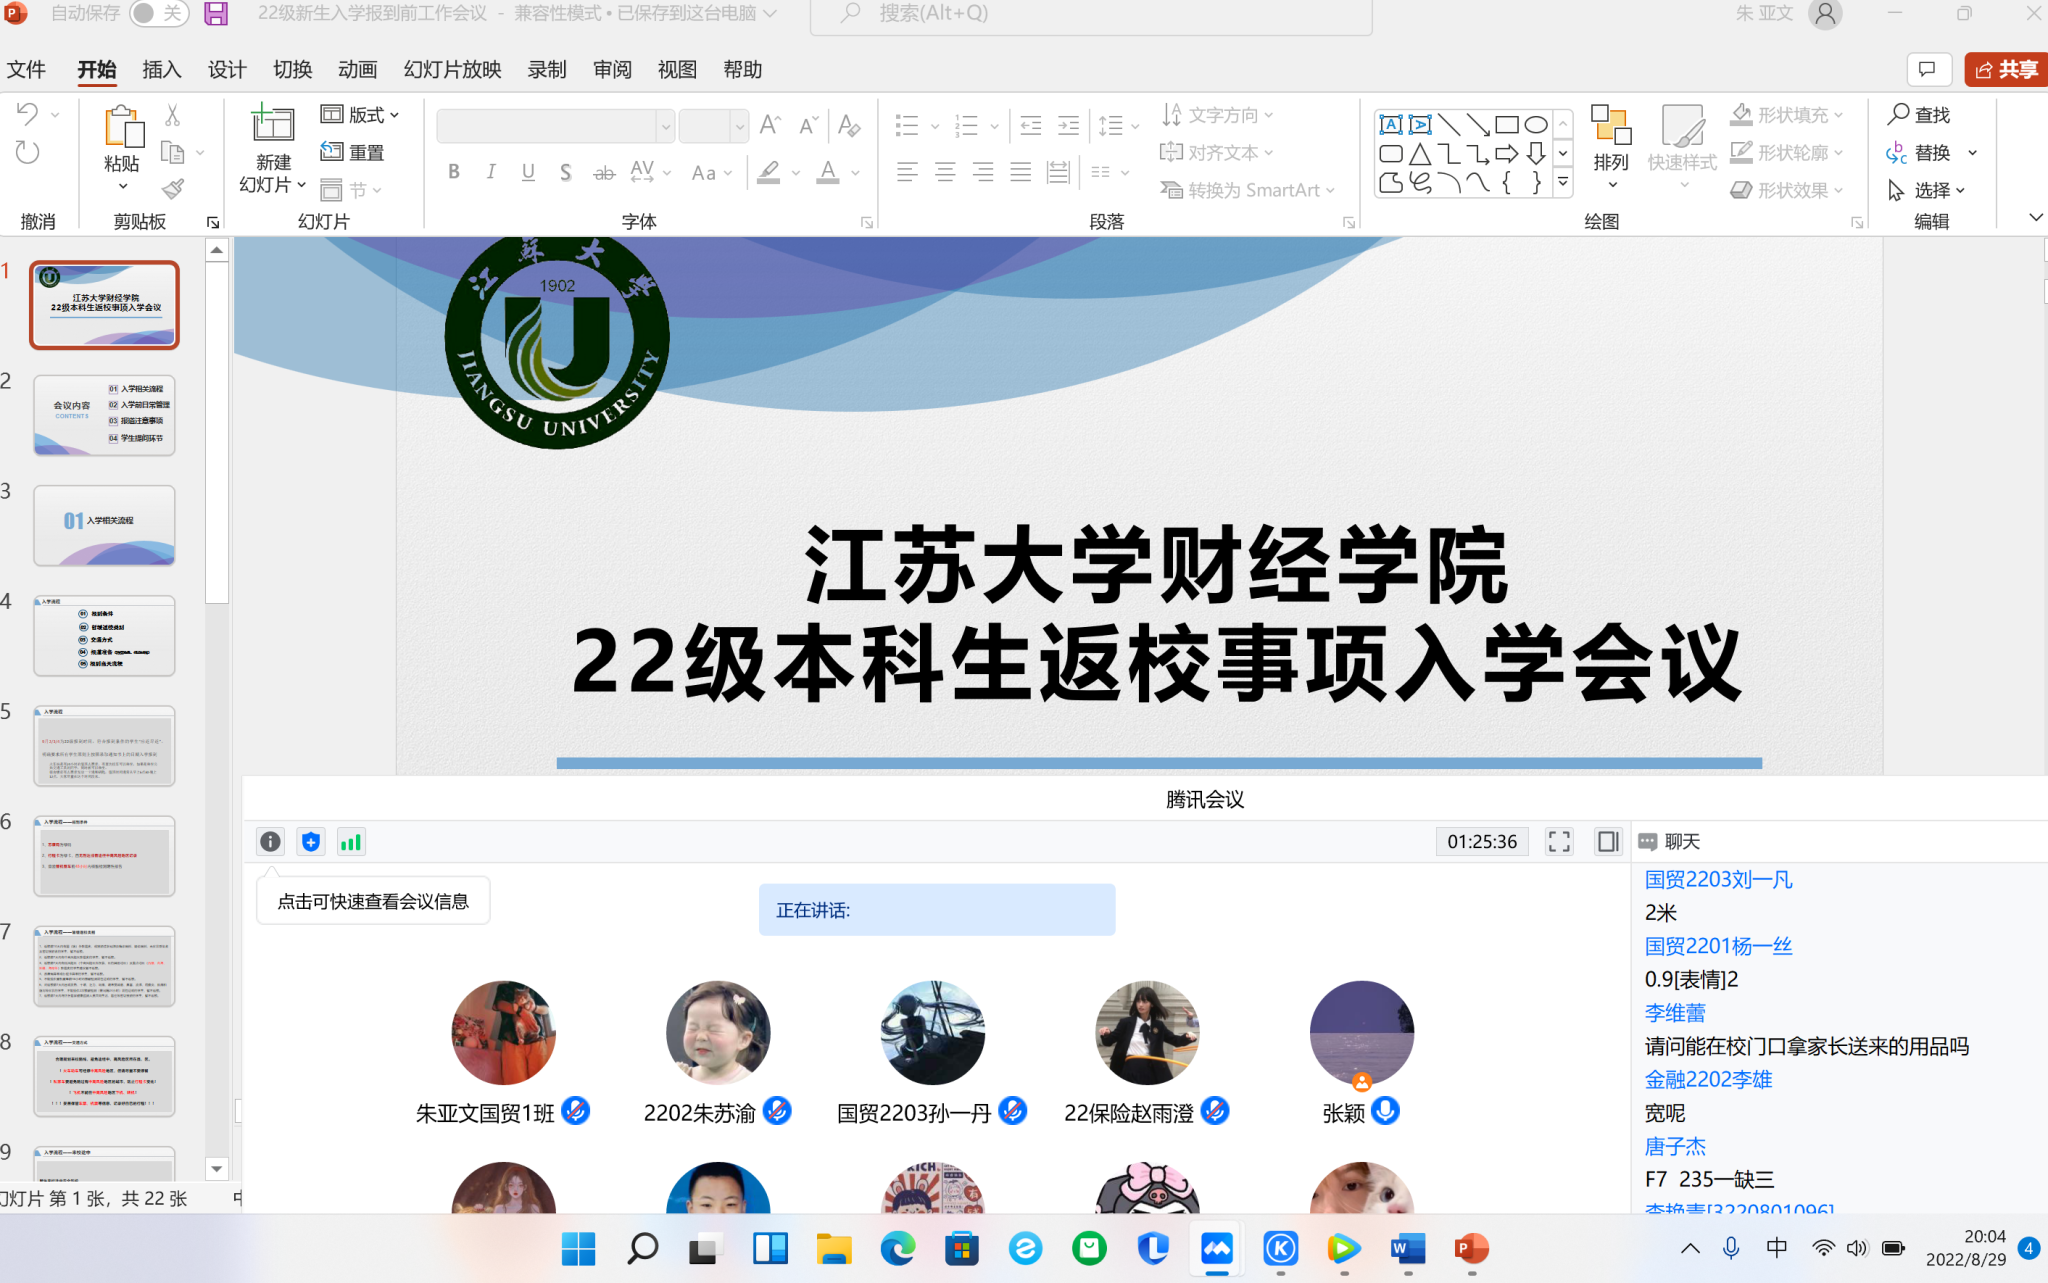This screenshot has width=2048, height=1283.
Task: Toggle Bold formatting button
Action: click(454, 172)
